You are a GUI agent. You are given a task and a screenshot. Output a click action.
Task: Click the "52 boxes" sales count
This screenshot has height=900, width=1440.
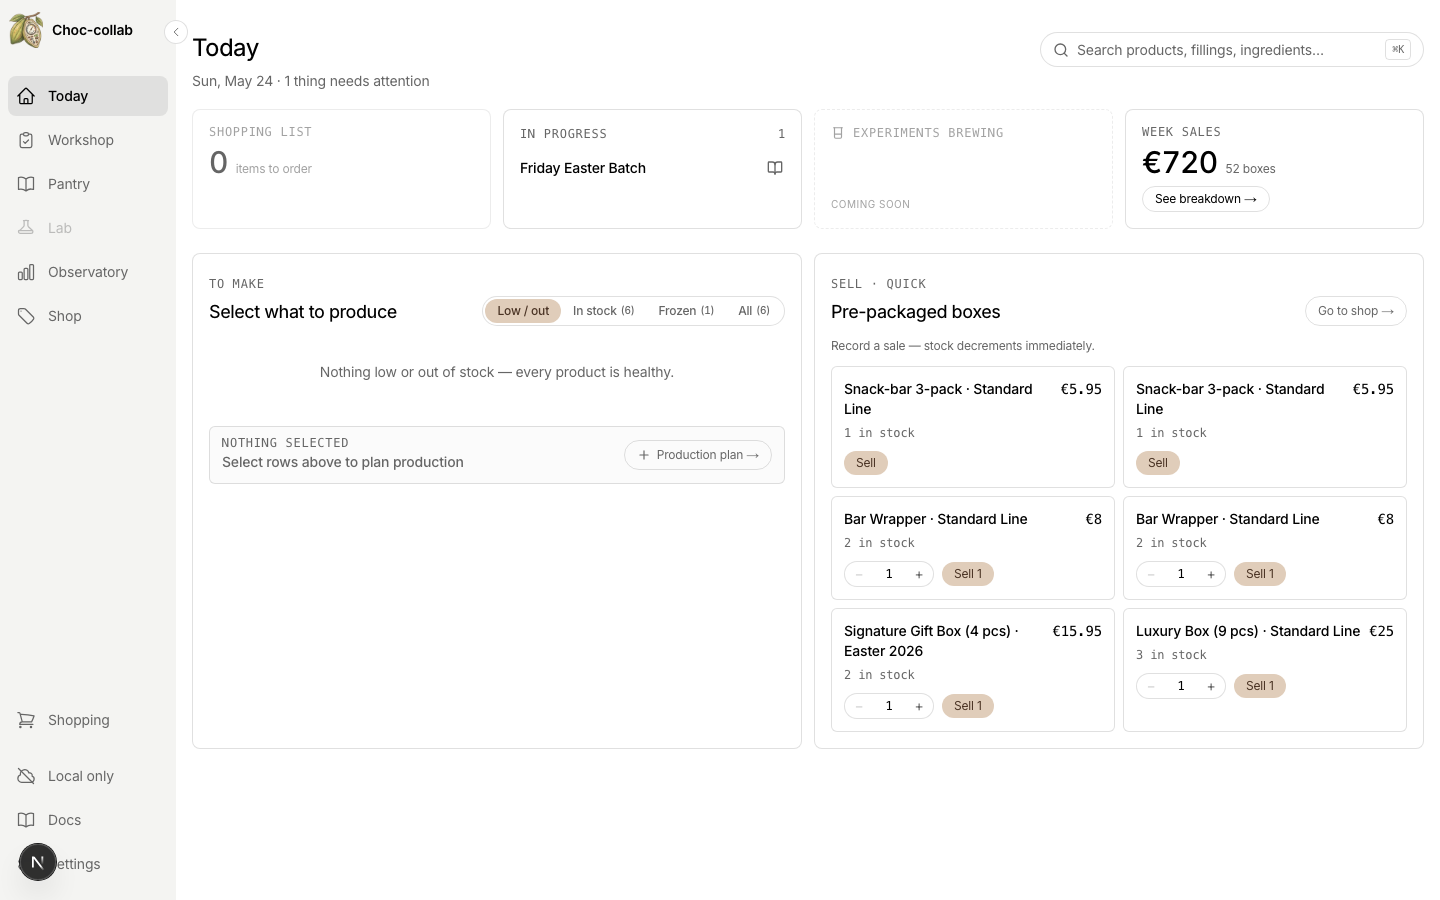[1250, 169]
